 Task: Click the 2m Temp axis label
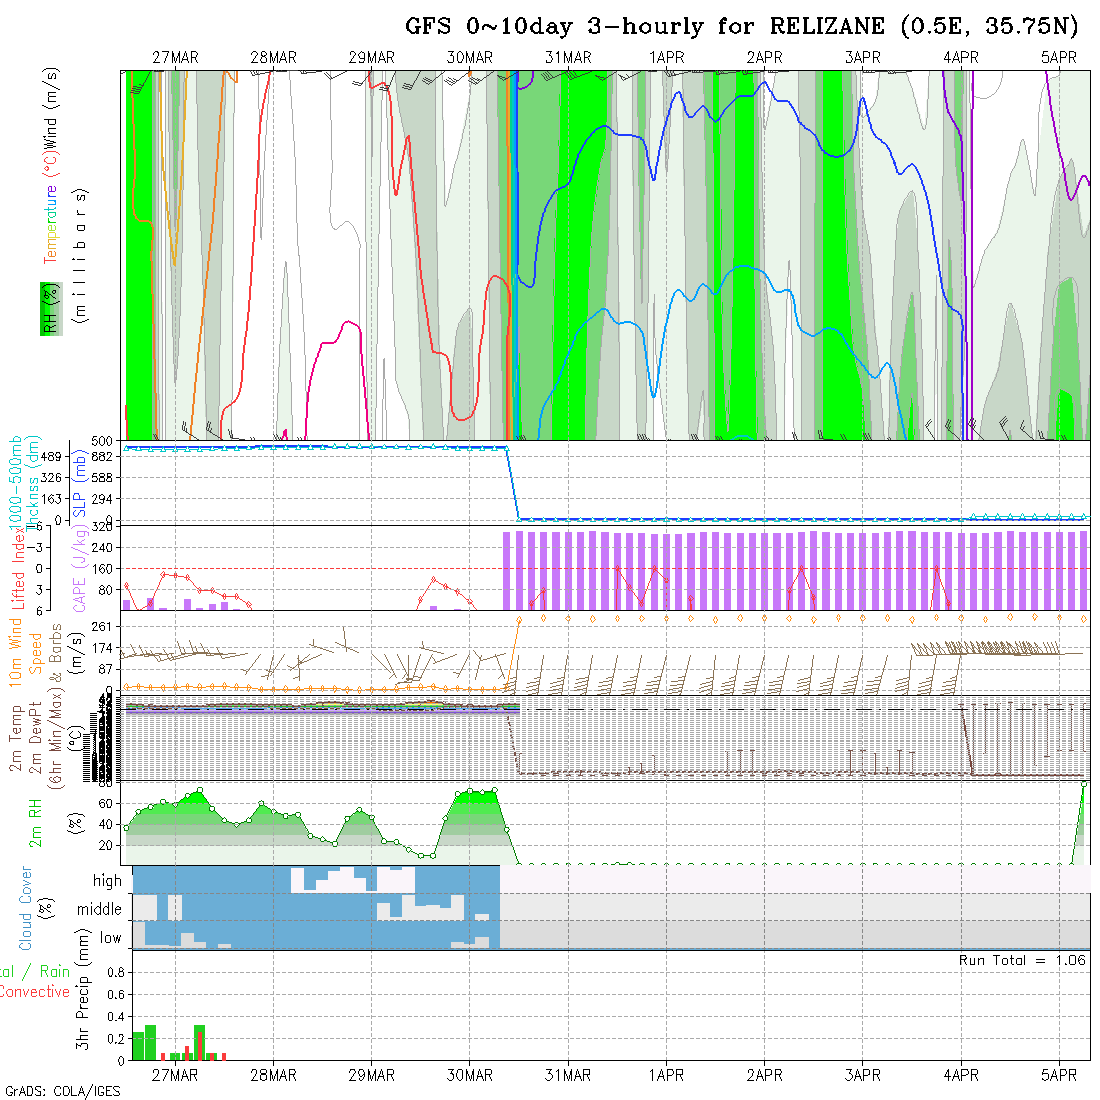(17, 738)
